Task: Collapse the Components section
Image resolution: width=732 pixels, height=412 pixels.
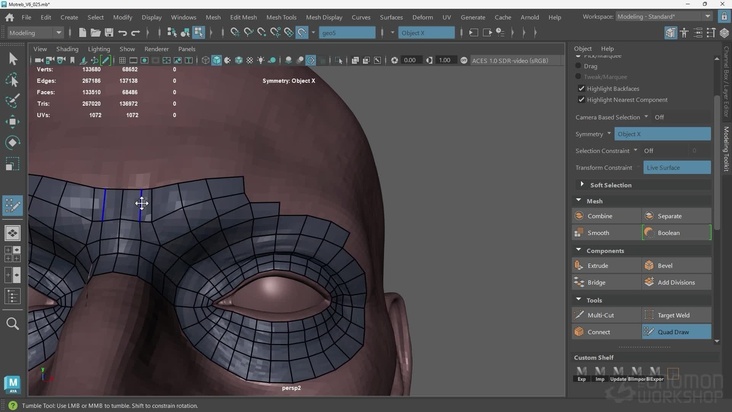Action: tap(579, 250)
